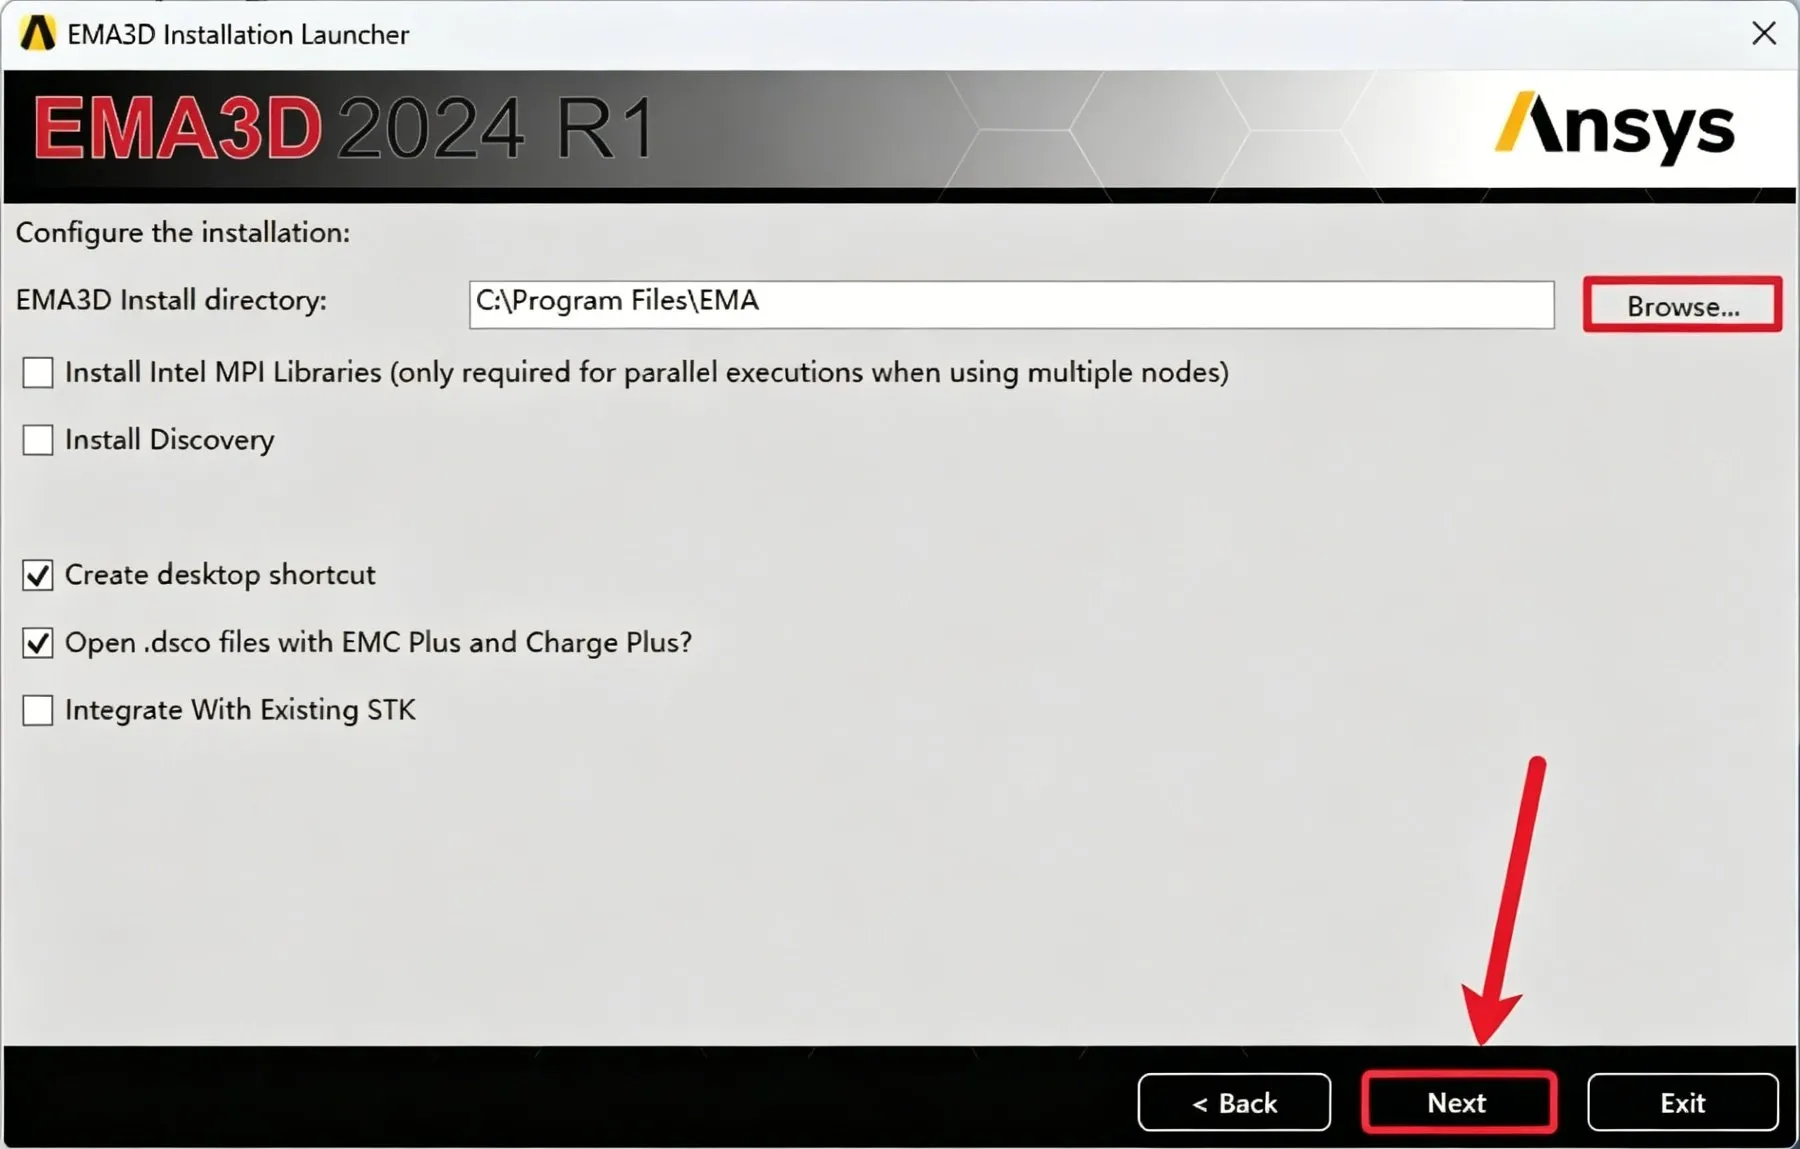Exit the installer
This screenshot has height=1149, width=1800.
[x=1682, y=1102]
